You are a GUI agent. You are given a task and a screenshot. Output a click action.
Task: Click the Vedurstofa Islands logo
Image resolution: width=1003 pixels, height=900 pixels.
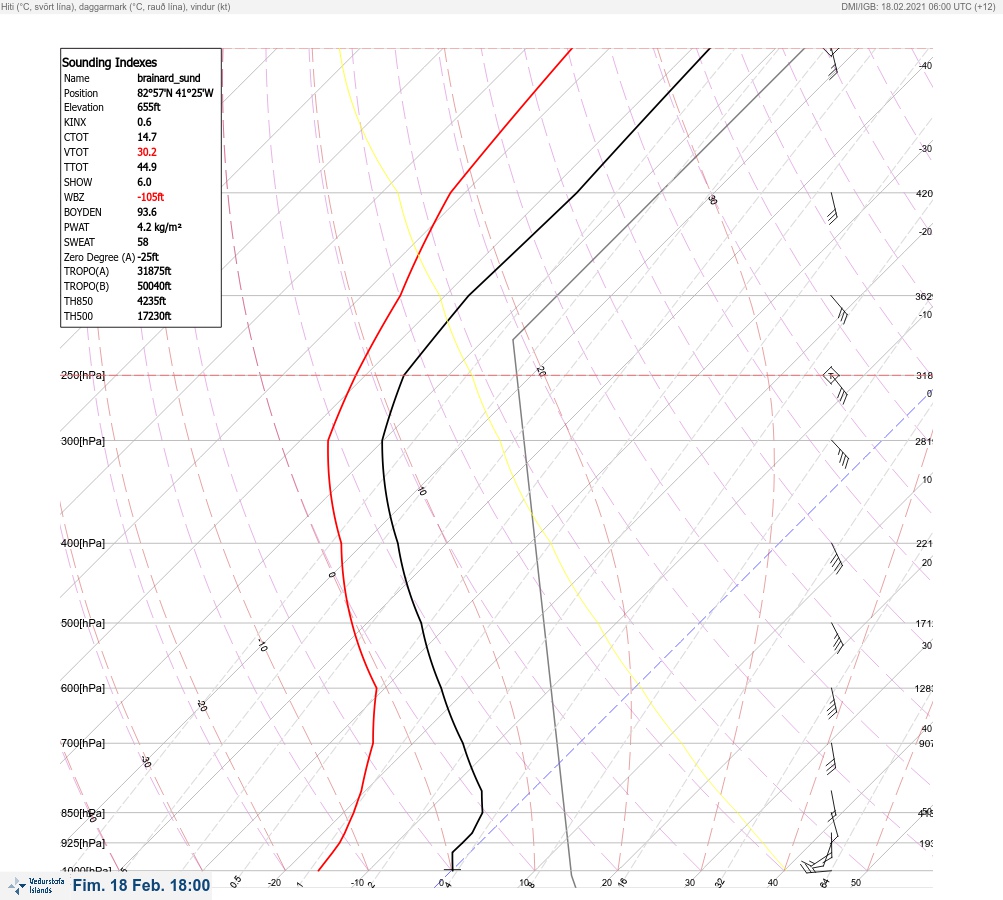click(x=36, y=885)
